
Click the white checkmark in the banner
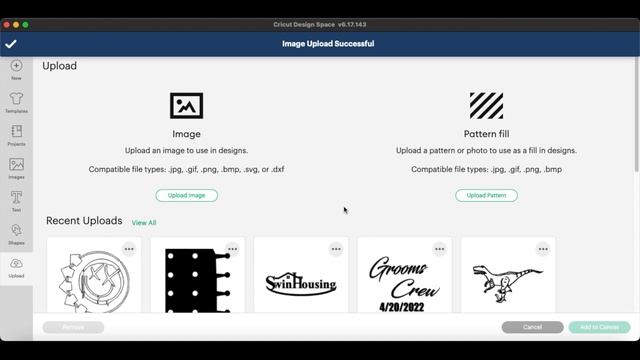11,44
